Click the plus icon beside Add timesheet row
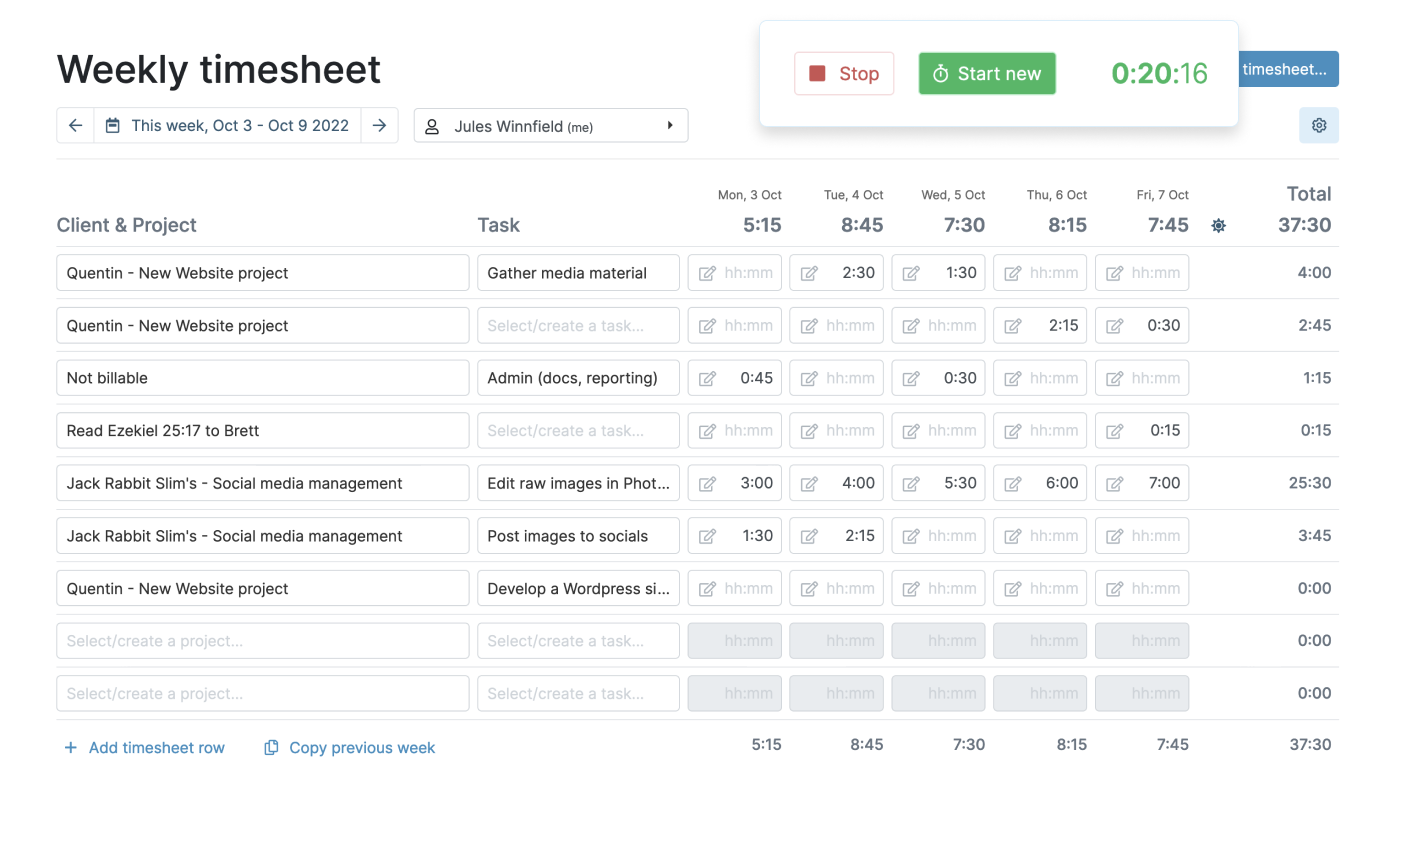The width and height of the screenshot is (1406, 842). pos(70,747)
